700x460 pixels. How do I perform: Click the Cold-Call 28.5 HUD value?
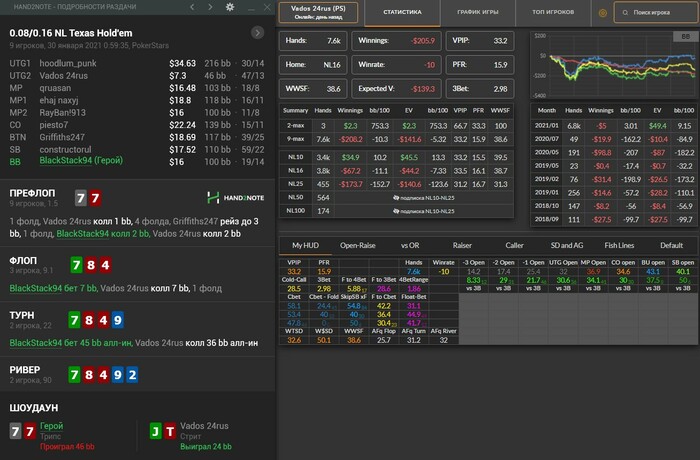click(x=294, y=289)
